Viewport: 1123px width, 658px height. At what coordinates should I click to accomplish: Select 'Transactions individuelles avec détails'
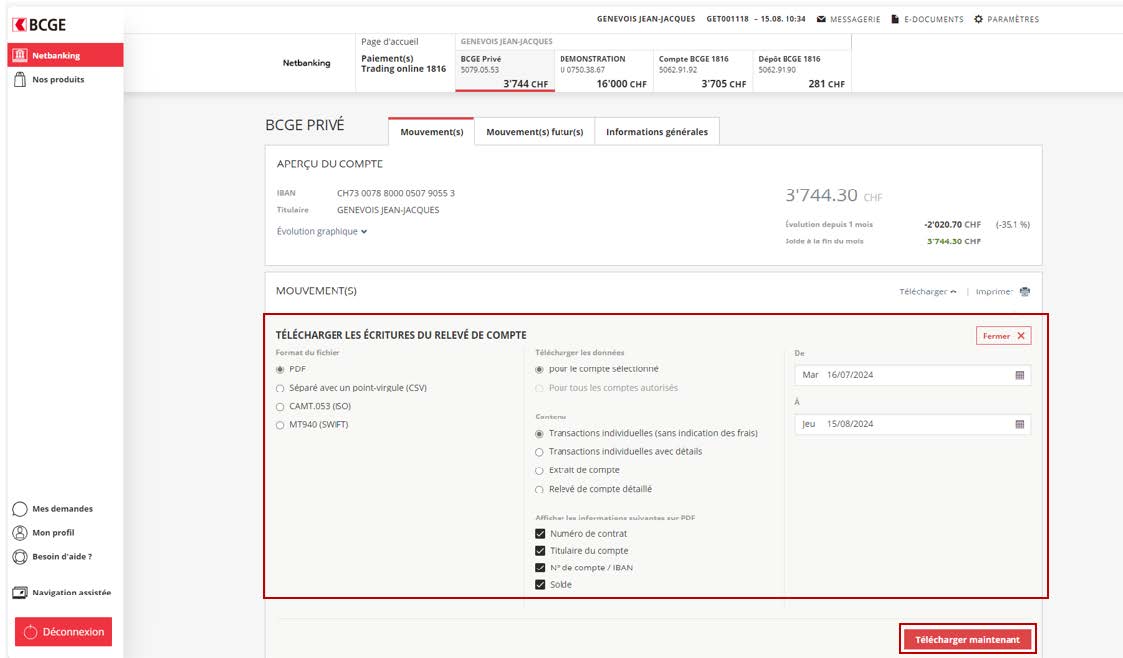click(x=539, y=452)
